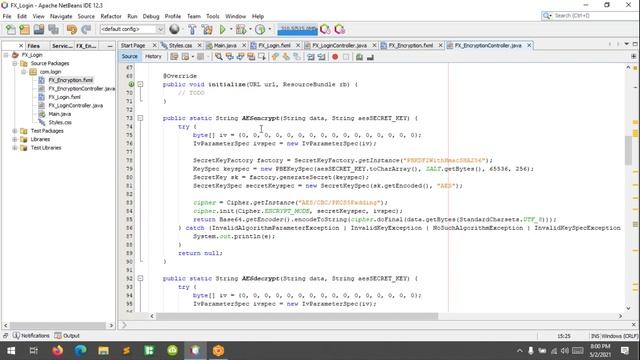Image resolution: width=640 pixels, height=360 pixels.
Task: Click the Find Selection magnifier icon
Action: (x=219, y=57)
